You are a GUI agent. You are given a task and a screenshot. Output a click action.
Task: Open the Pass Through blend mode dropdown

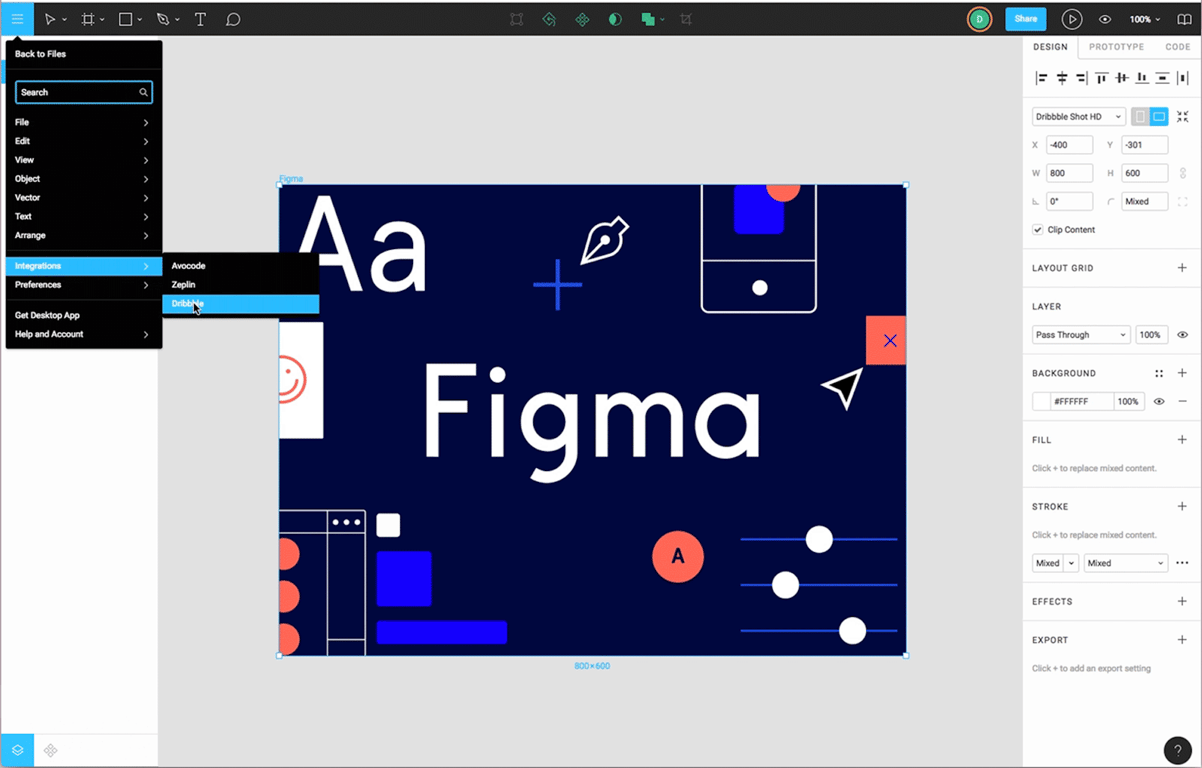(x=1080, y=335)
